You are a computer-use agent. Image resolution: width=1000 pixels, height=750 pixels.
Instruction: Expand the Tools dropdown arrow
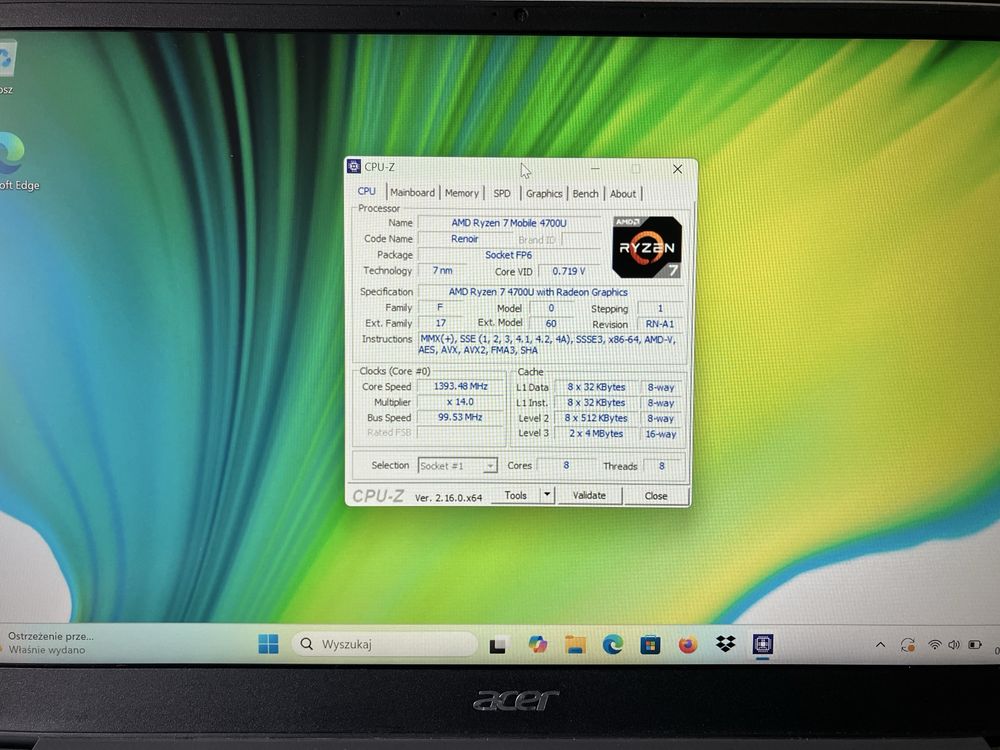[547, 495]
